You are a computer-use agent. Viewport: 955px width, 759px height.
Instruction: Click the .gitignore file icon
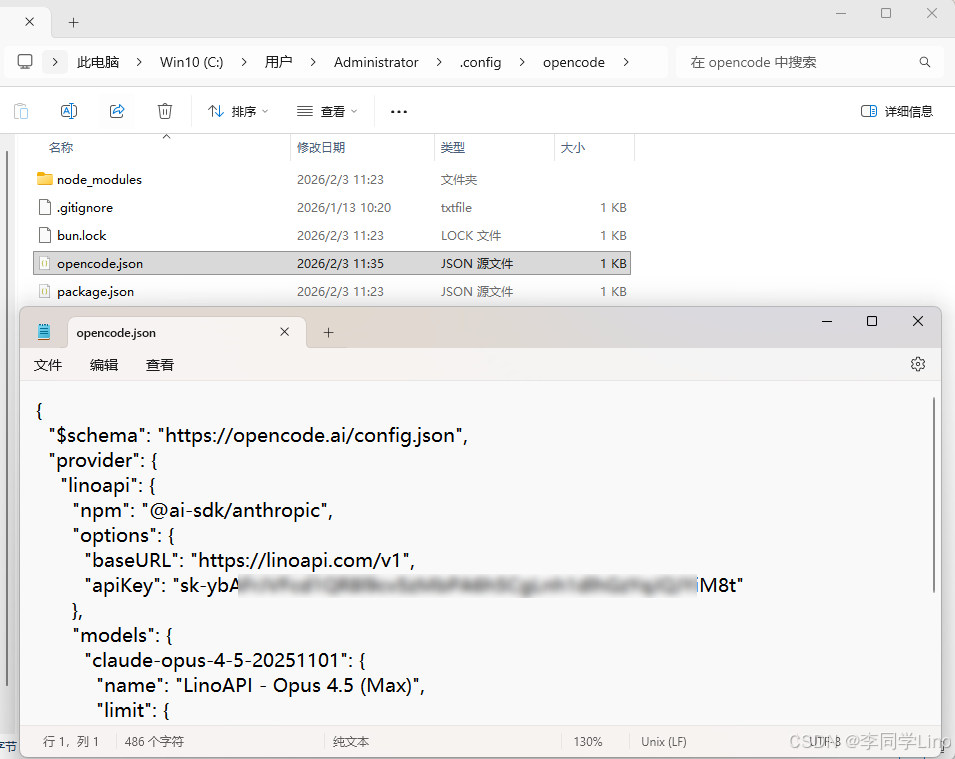pos(44,207)
